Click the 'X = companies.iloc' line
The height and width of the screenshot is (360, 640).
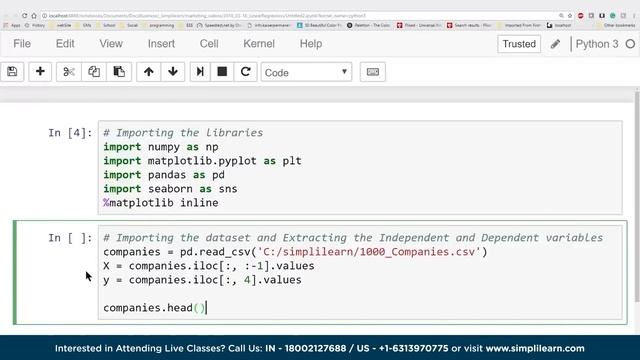tap(209, 266)
